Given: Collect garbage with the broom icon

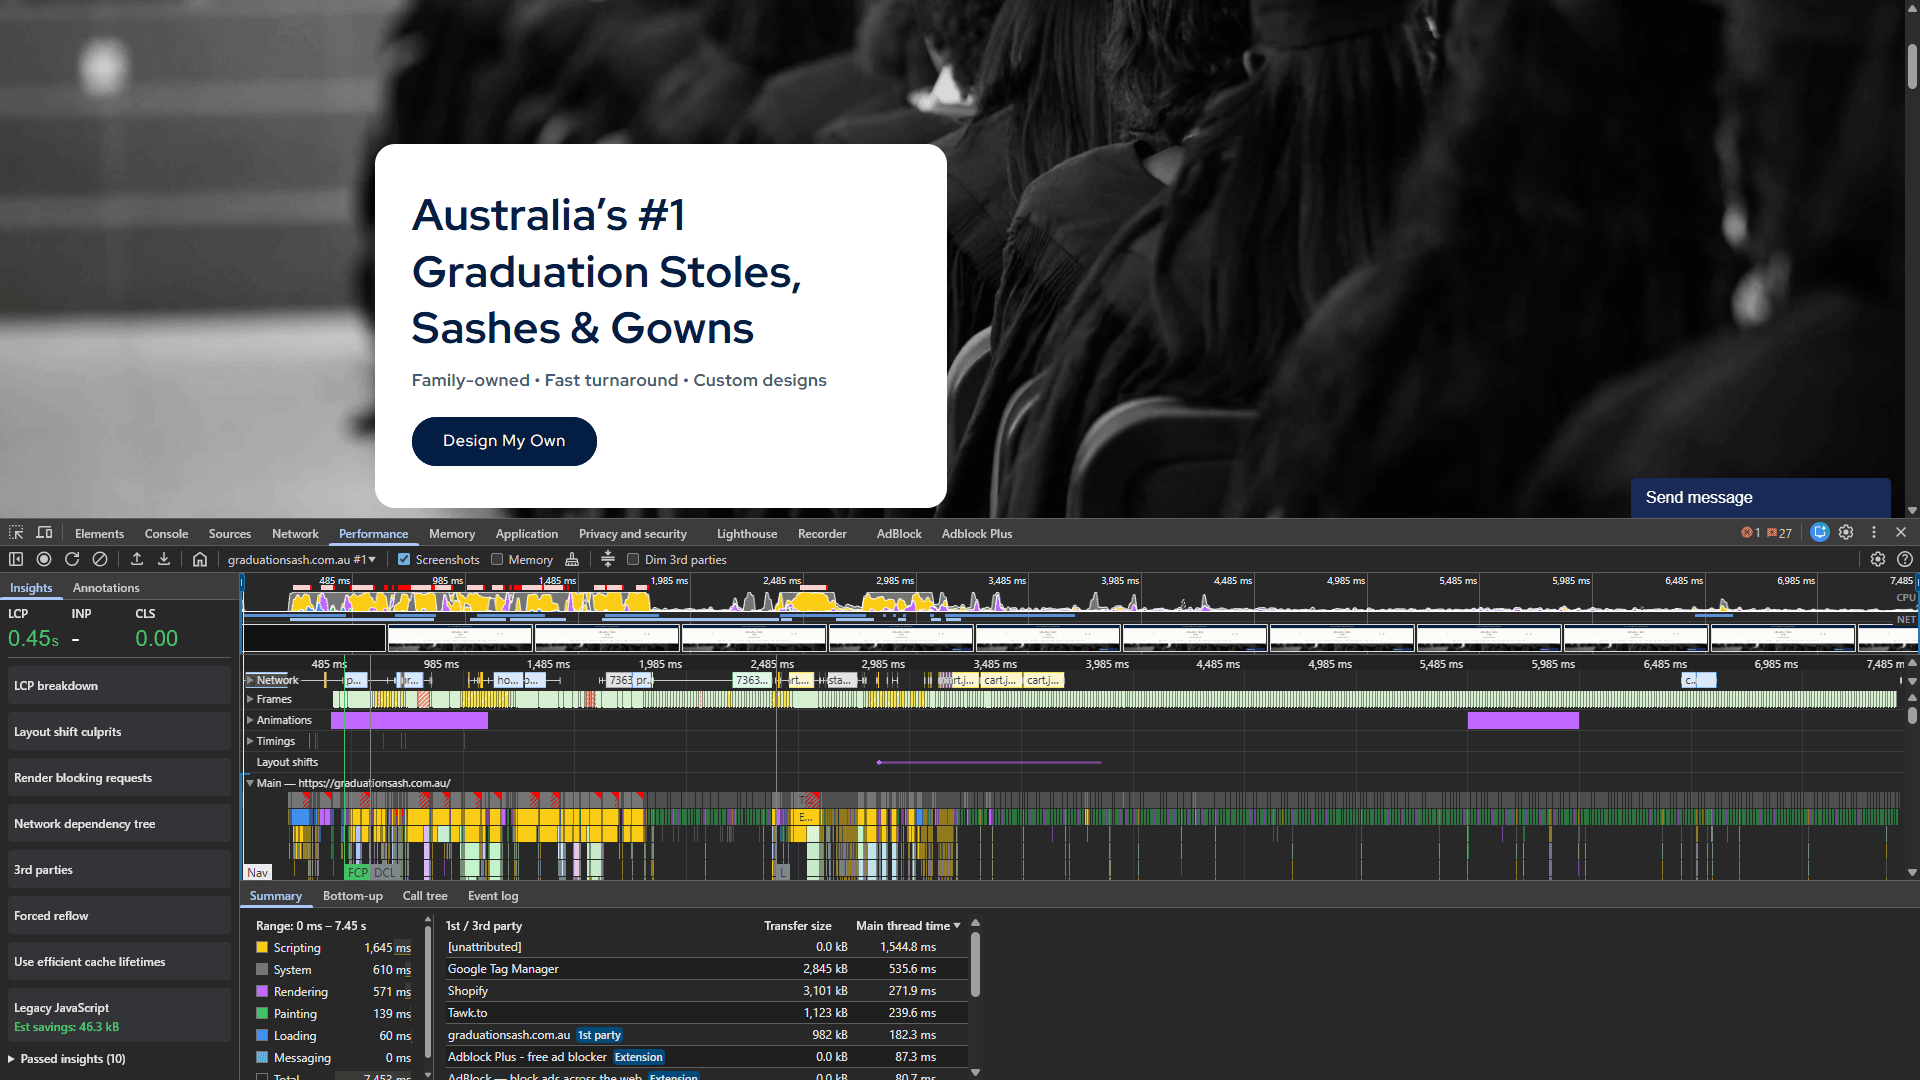Looking at the screenshot, I should tap(571, 559).
